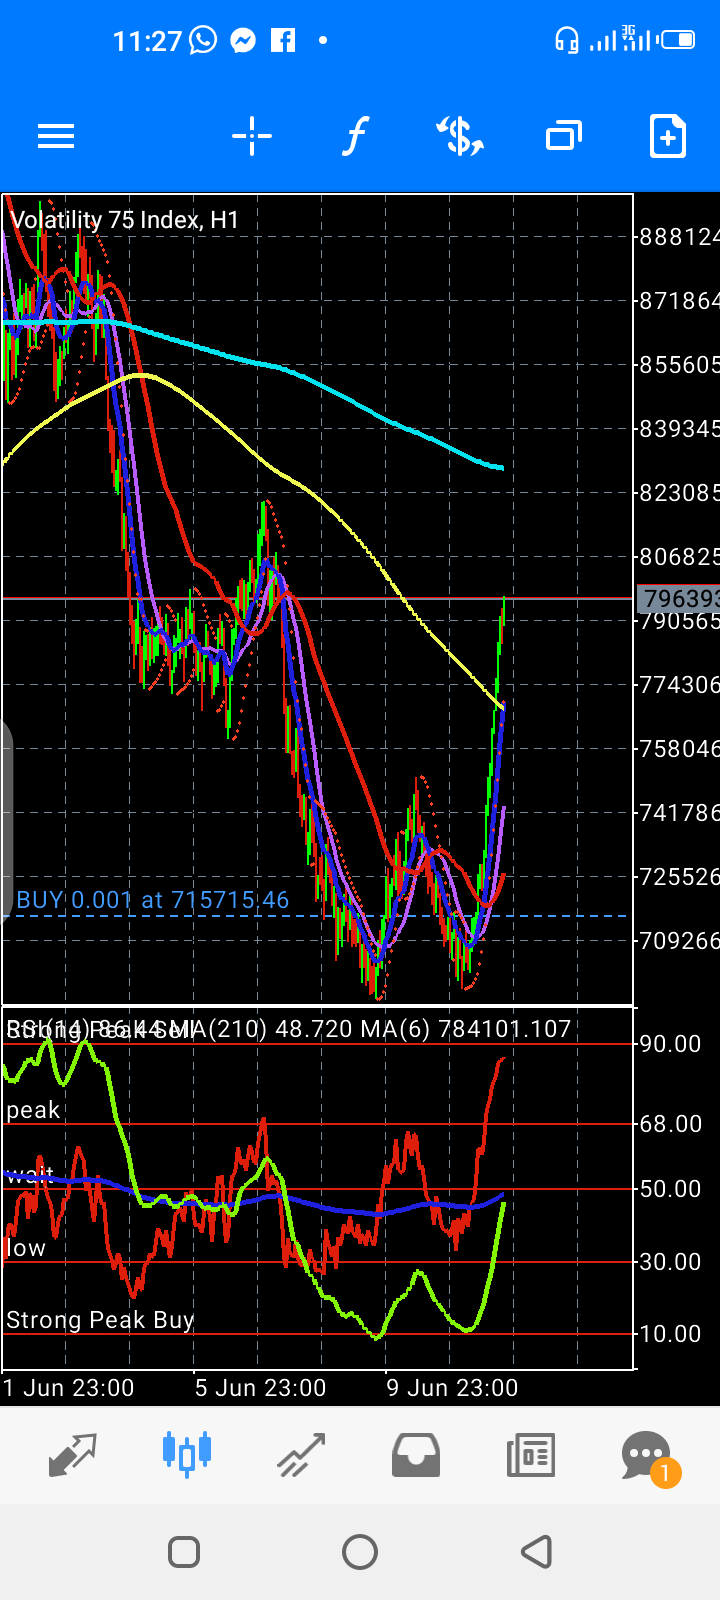720x1600 pixels.
Task: Tap the Android recent apps square button
Action: click(184, 1552)
